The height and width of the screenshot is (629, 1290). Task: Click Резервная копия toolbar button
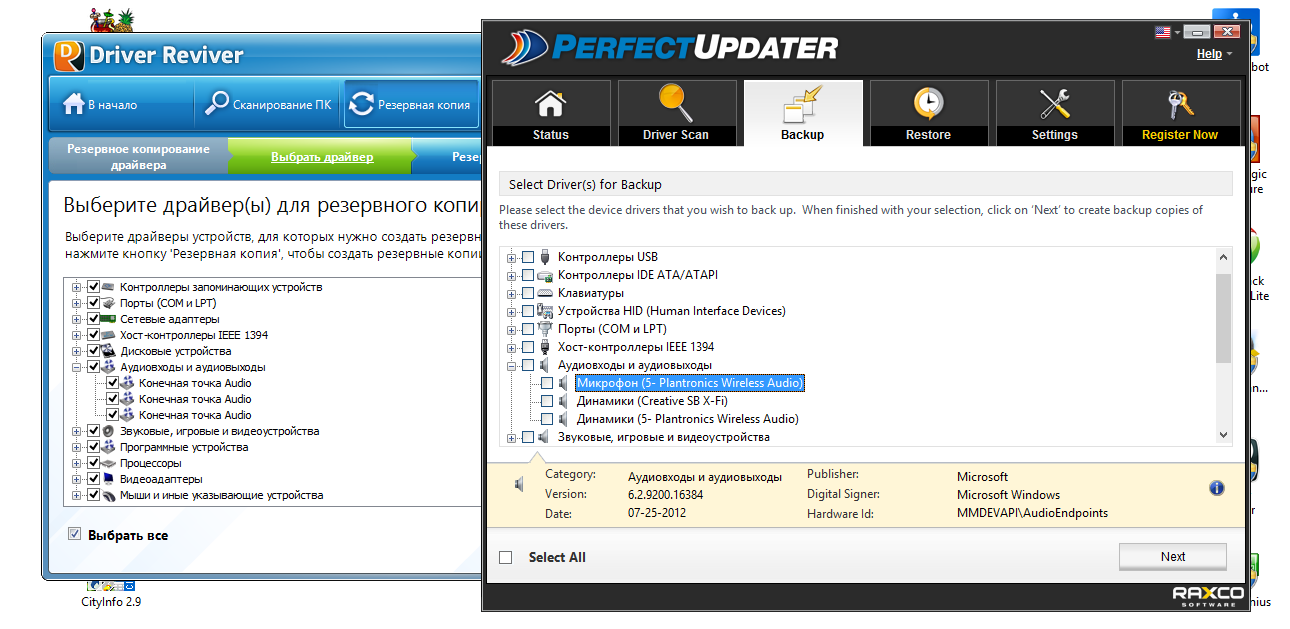412,104
